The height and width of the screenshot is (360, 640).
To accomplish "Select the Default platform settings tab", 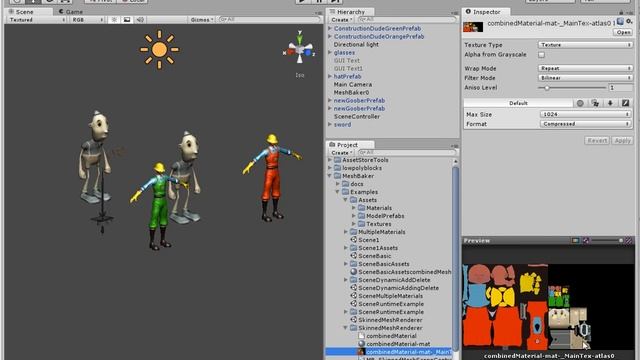I will coord(518,103).
